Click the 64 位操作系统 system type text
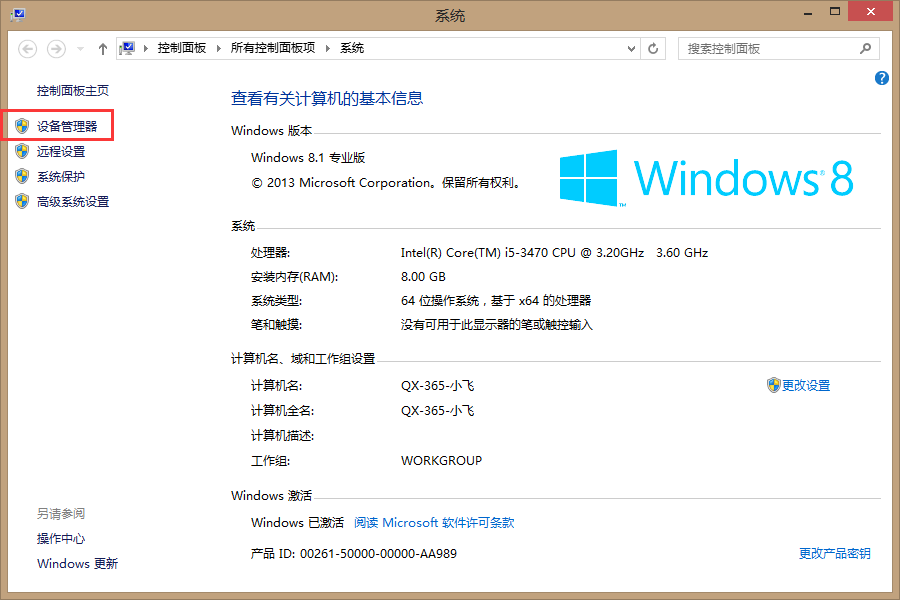900x600 pixels. click(496, 301)
